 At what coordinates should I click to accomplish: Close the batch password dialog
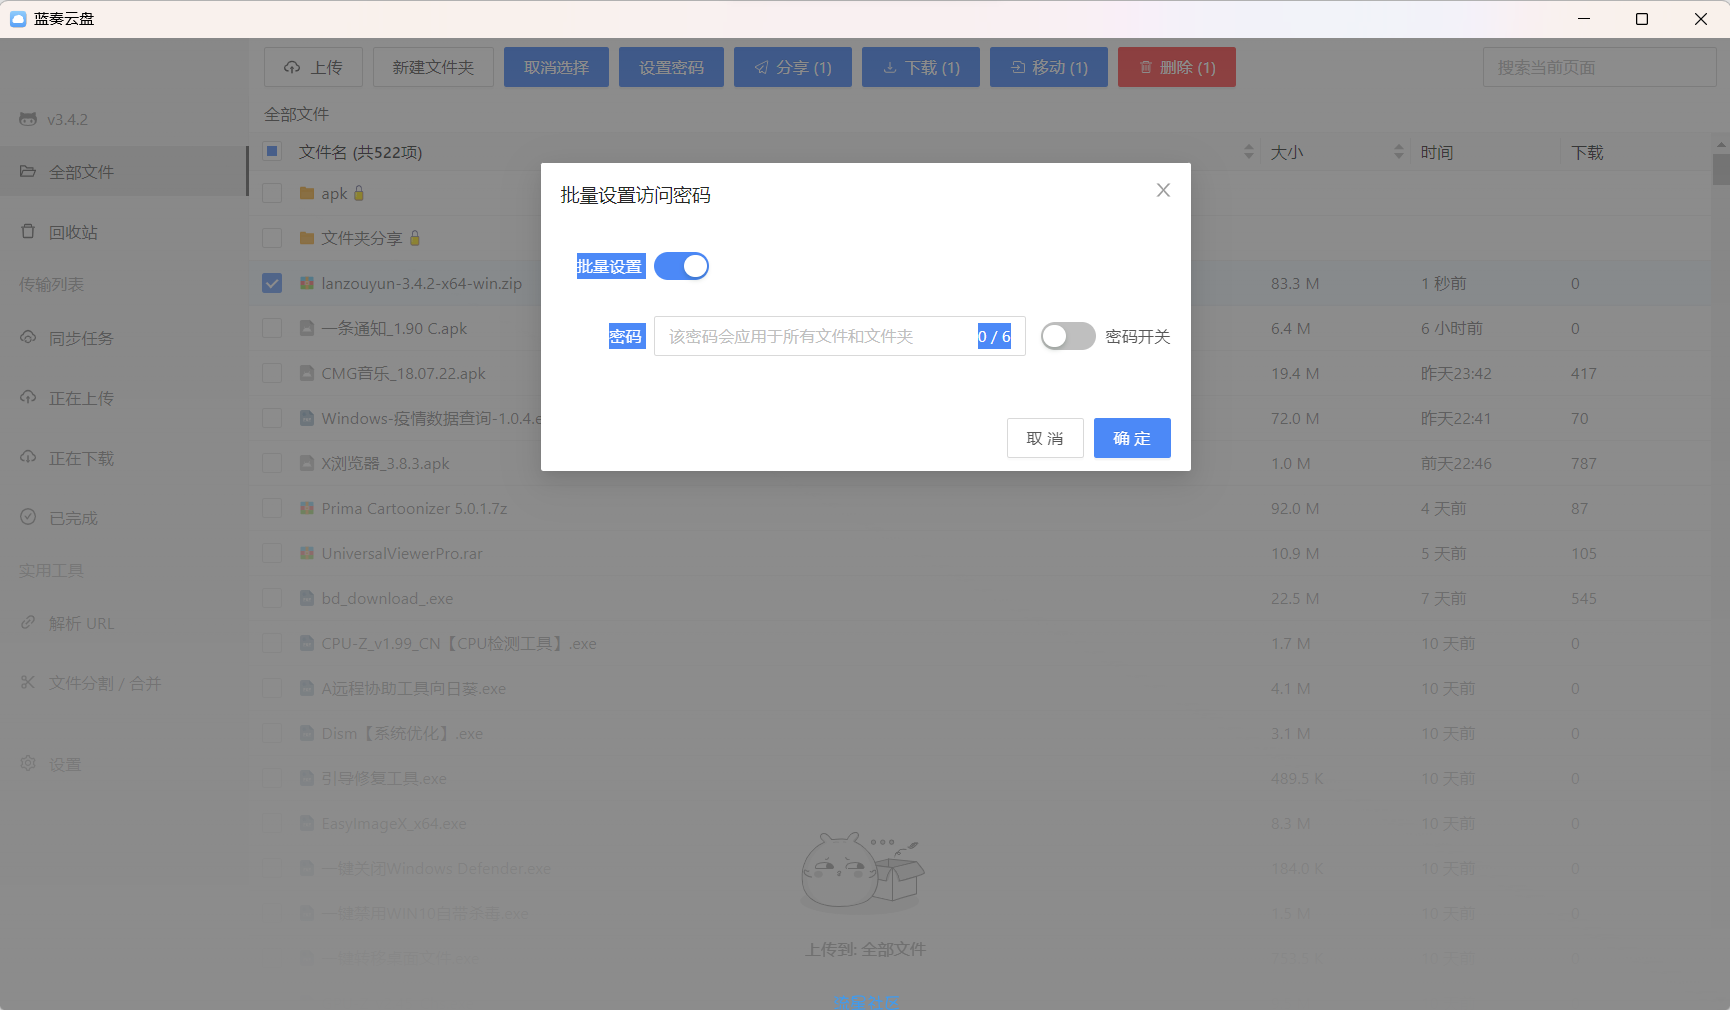click(1163, 190)
